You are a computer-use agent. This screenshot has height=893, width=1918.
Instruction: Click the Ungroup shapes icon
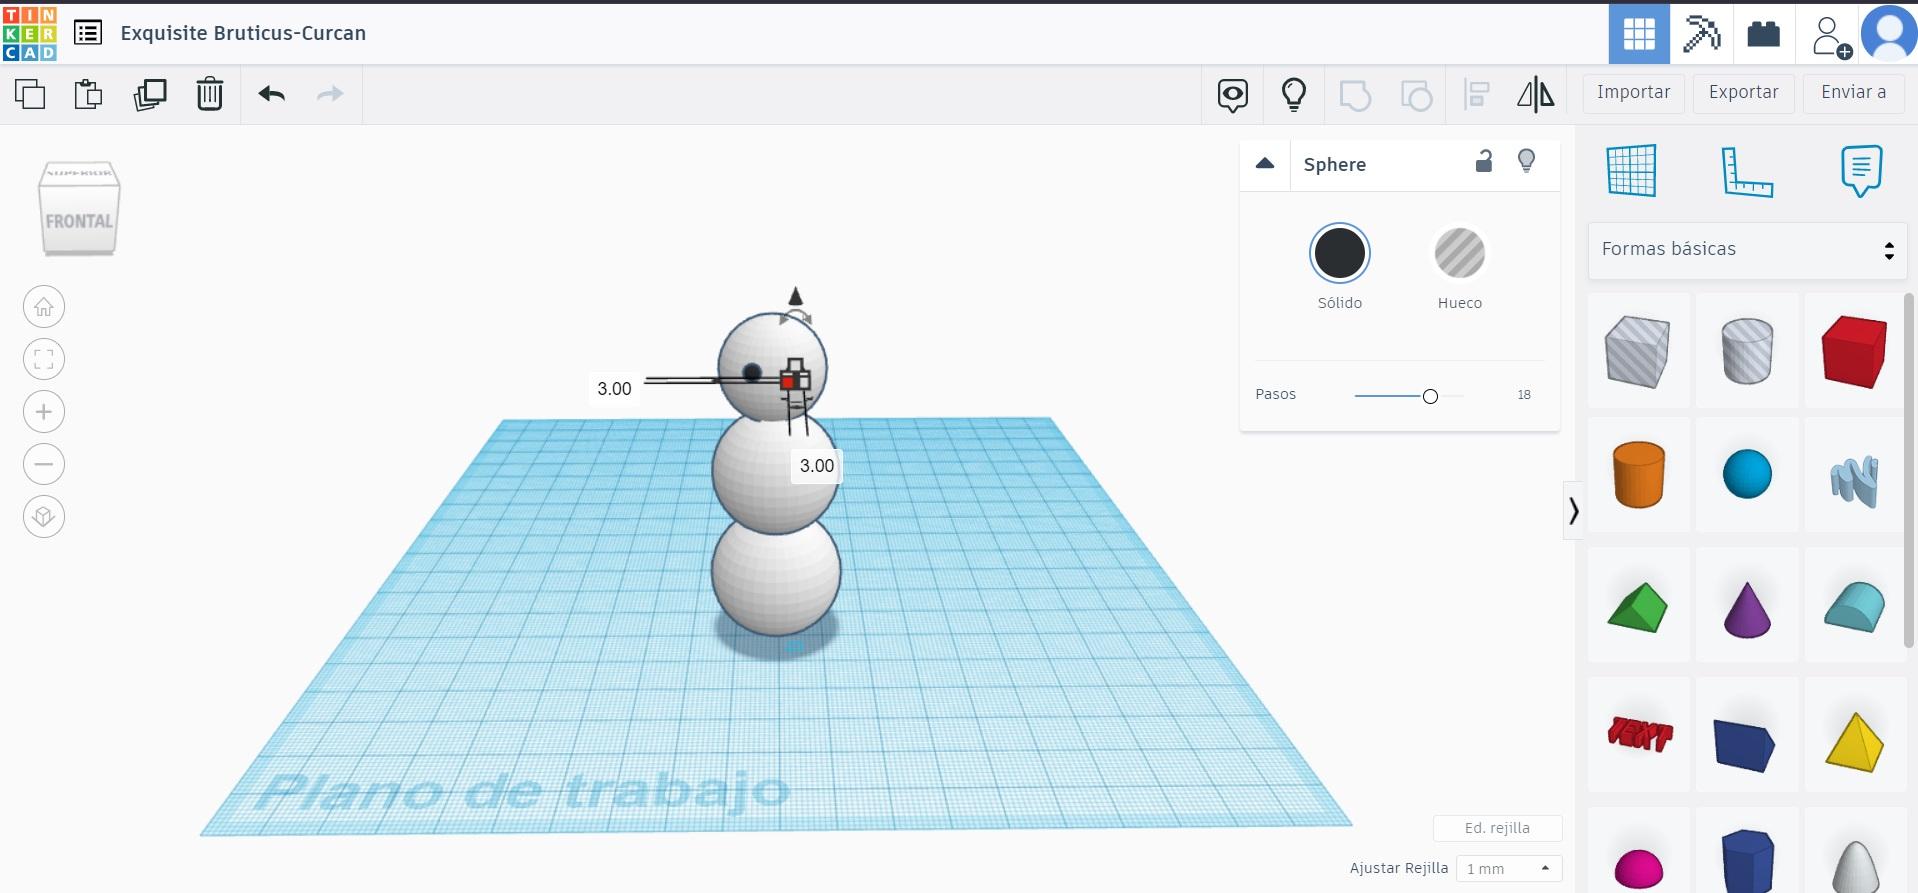[x=1416, y=95]
